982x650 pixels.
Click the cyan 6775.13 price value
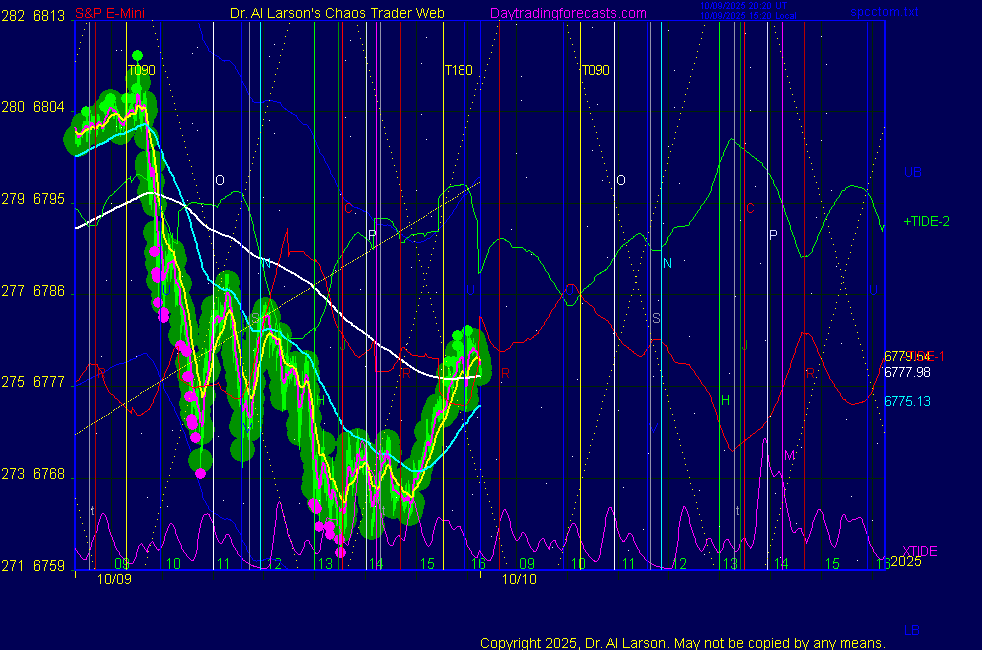tap(907, 401)
